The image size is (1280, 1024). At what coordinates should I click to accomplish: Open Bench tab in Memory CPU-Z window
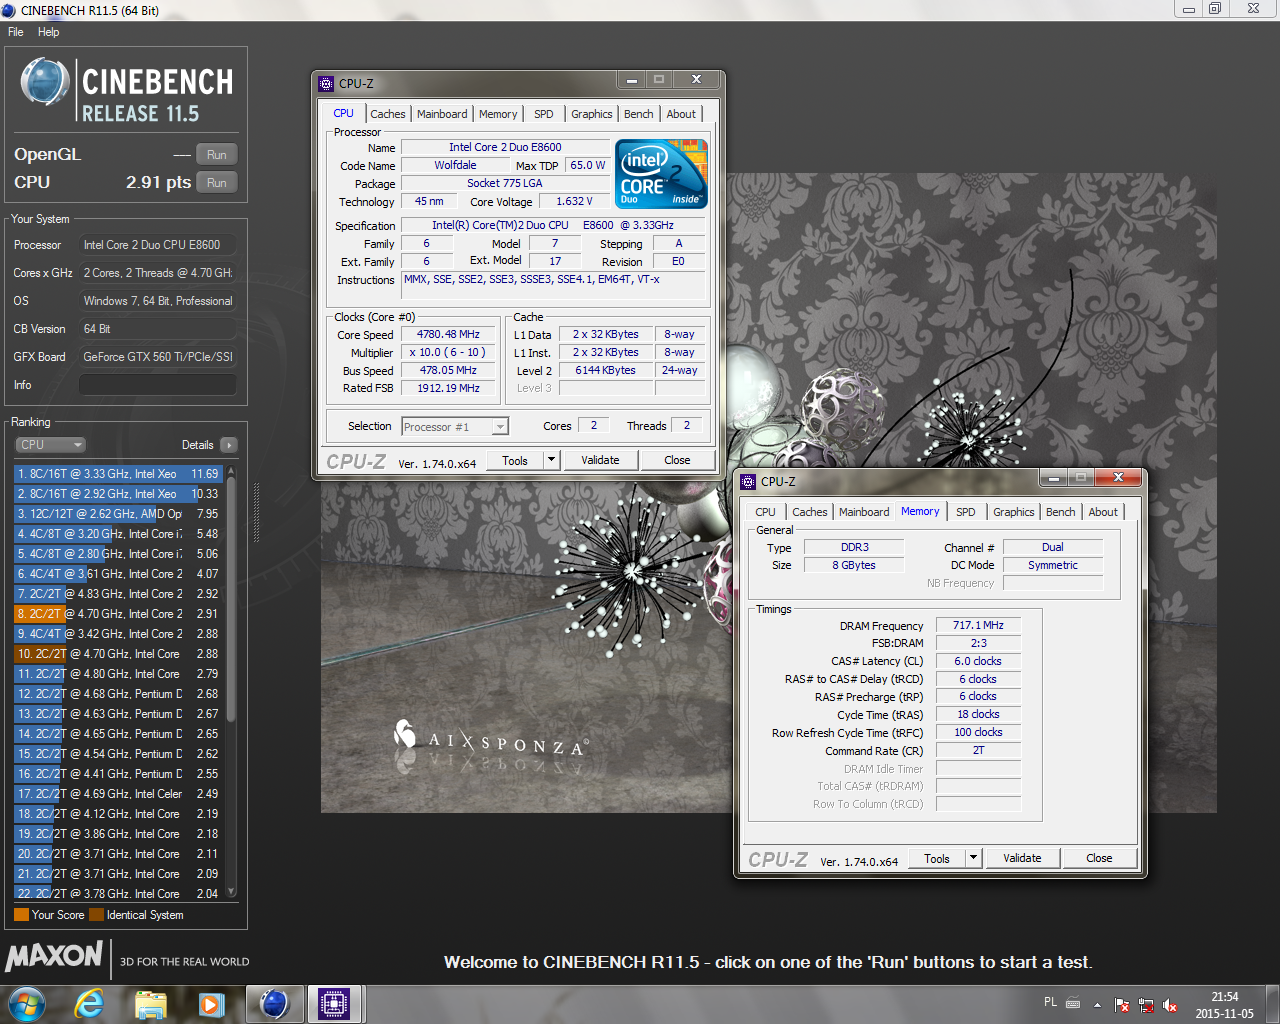1061,512
